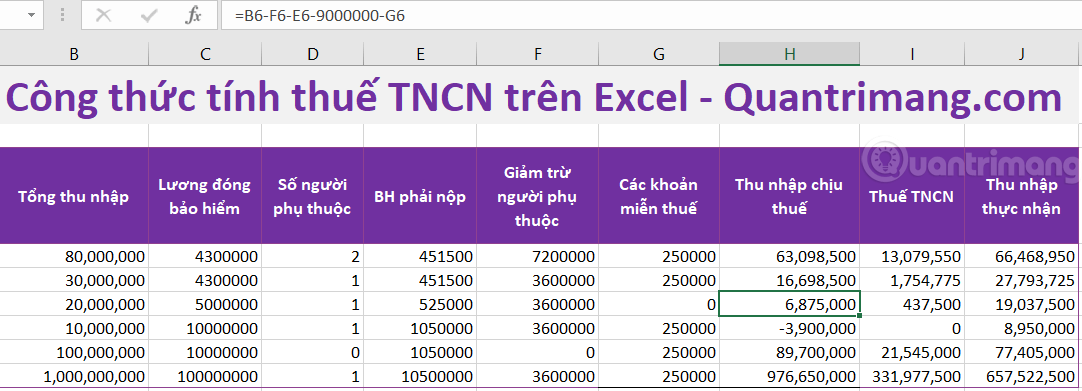Viewport: 1082px width, 391px height.
Task: Expand the Name Box dropdown arrow
Action: (30, 15)
